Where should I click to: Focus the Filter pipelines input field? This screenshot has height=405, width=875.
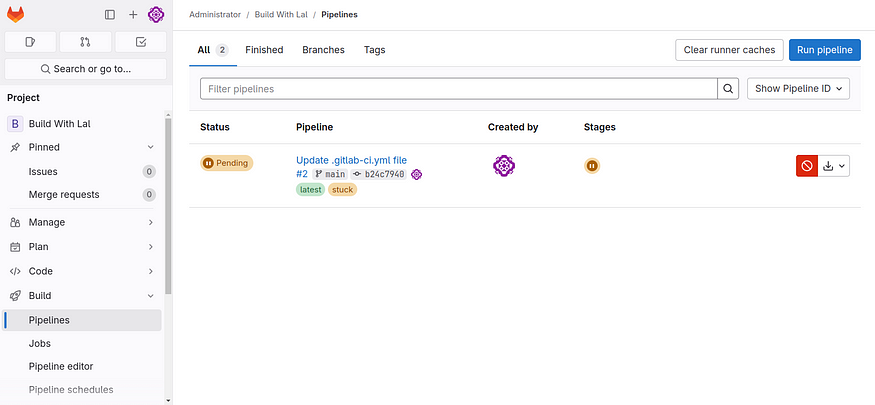459,89
